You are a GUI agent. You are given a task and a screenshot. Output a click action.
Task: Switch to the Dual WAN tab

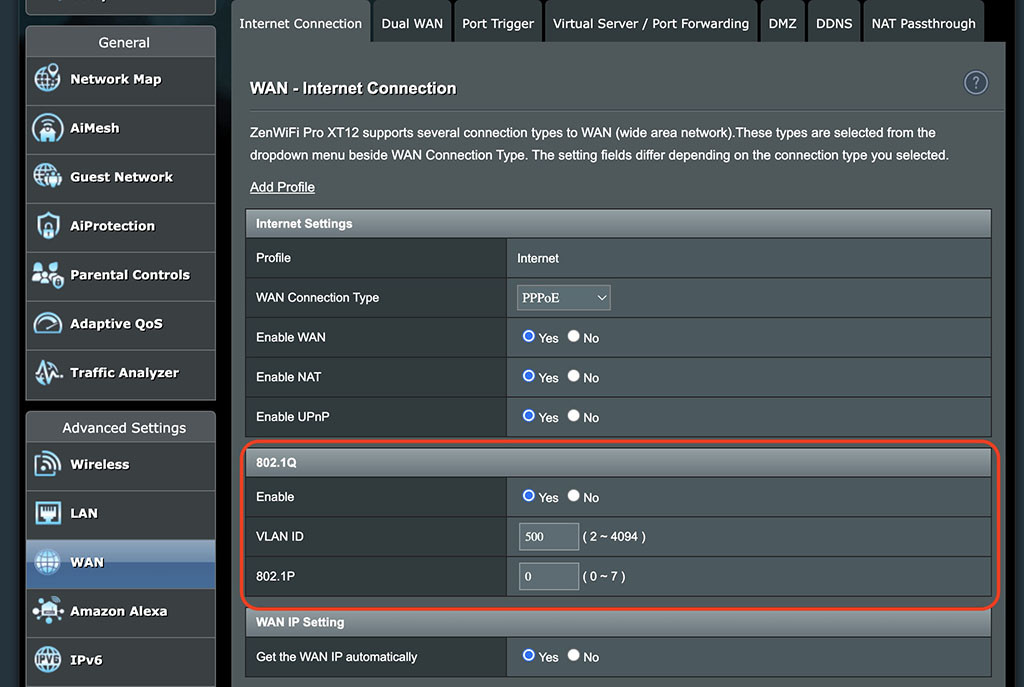click(412, 23)
